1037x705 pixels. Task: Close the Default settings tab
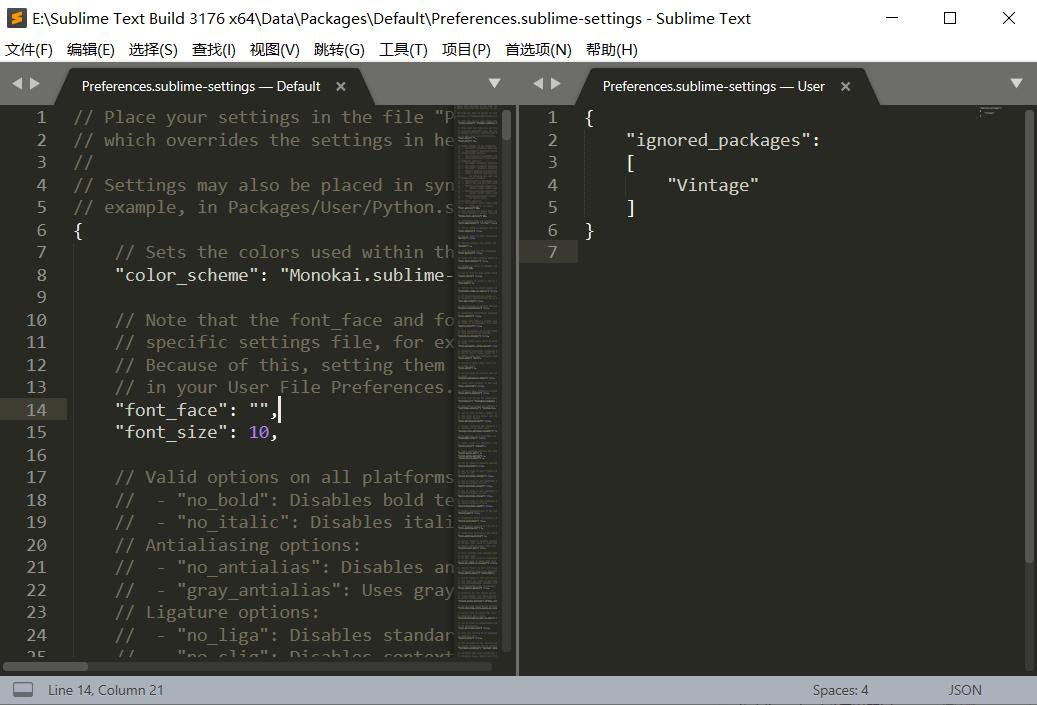click(340, 87)
